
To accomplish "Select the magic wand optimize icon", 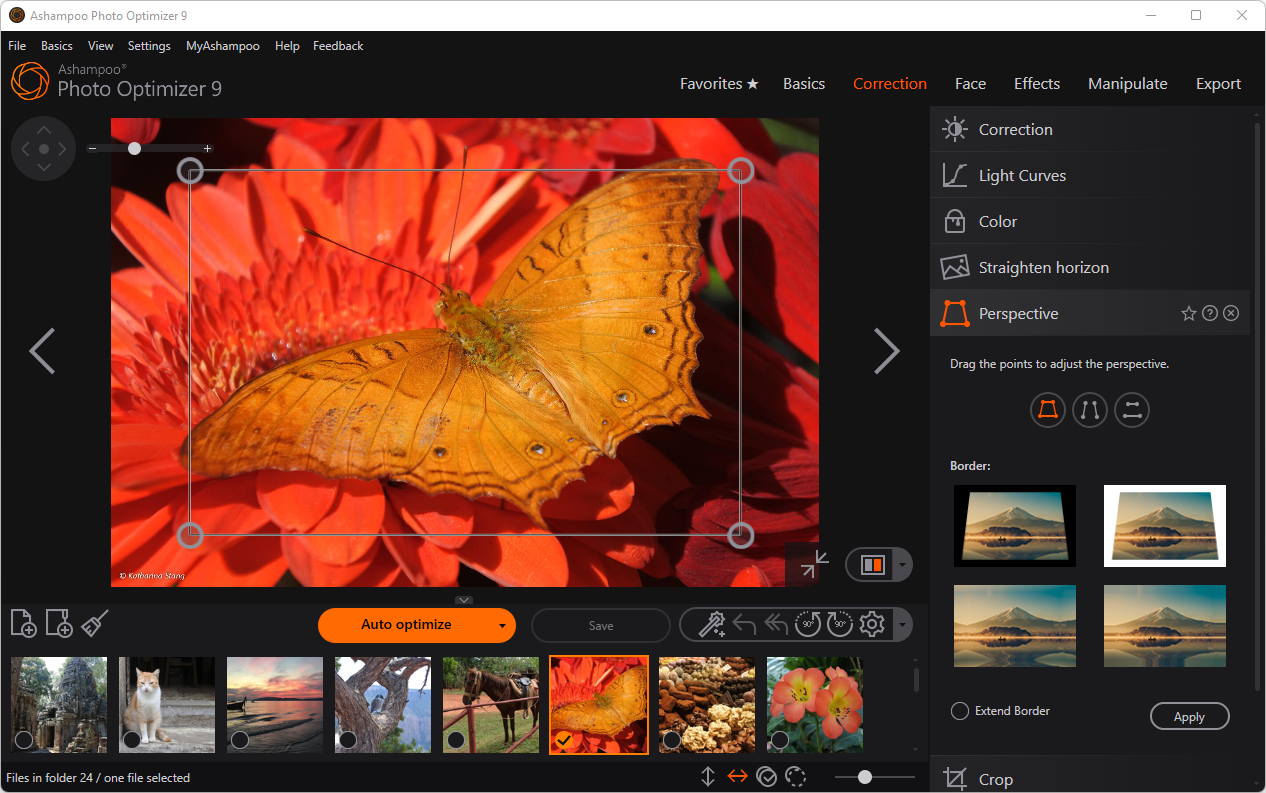I will [712, 624].
